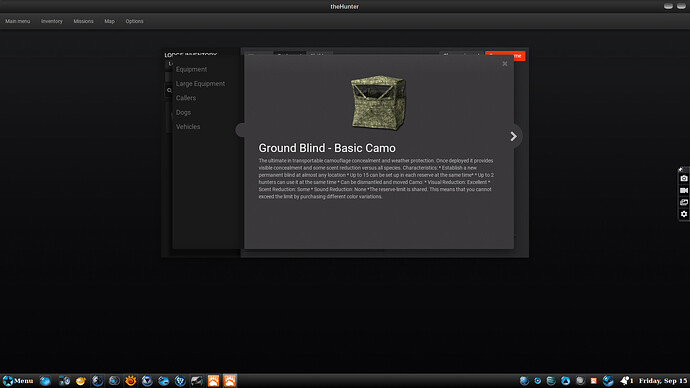Open the Missions menu
Image resolution: width=690 pixels, height=388 pixels.
click(83, 21)
